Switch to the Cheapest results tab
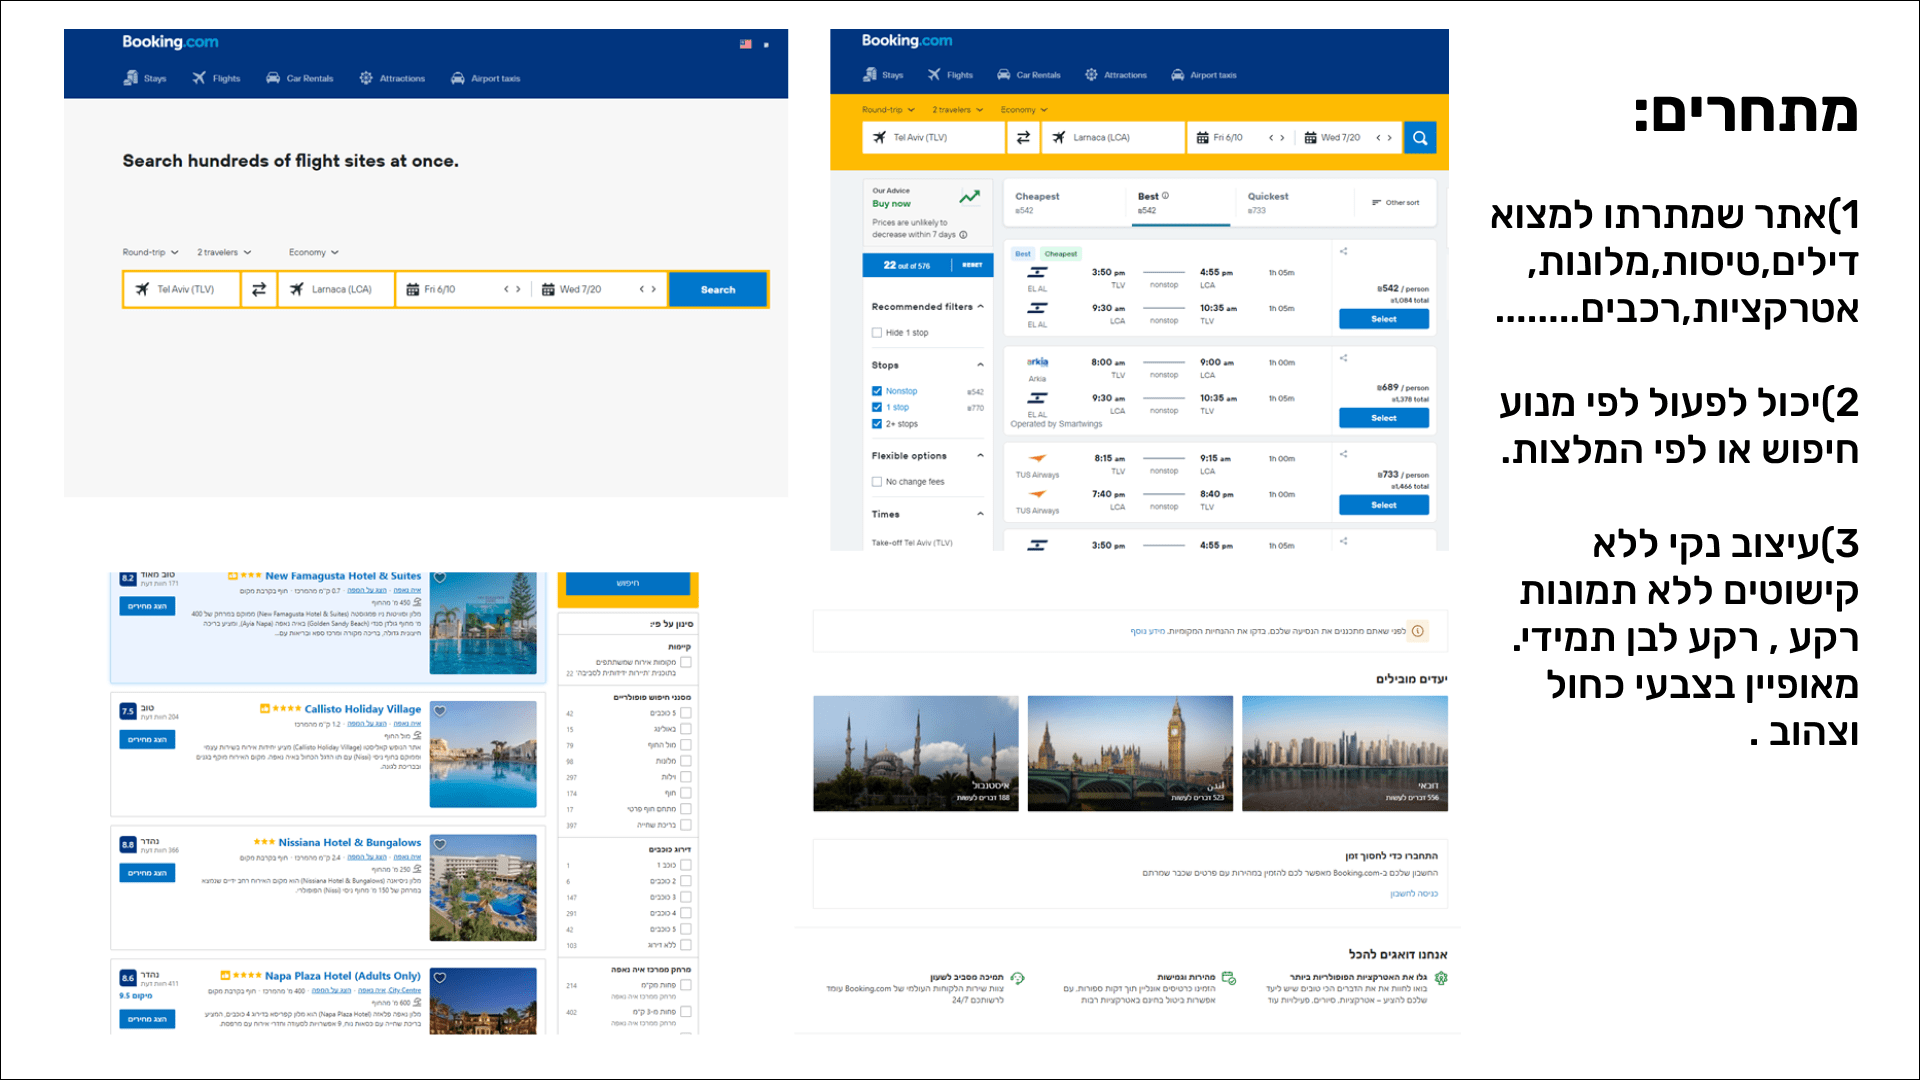This screenshot has height=1080, width=1920. tap(1037, 202)
